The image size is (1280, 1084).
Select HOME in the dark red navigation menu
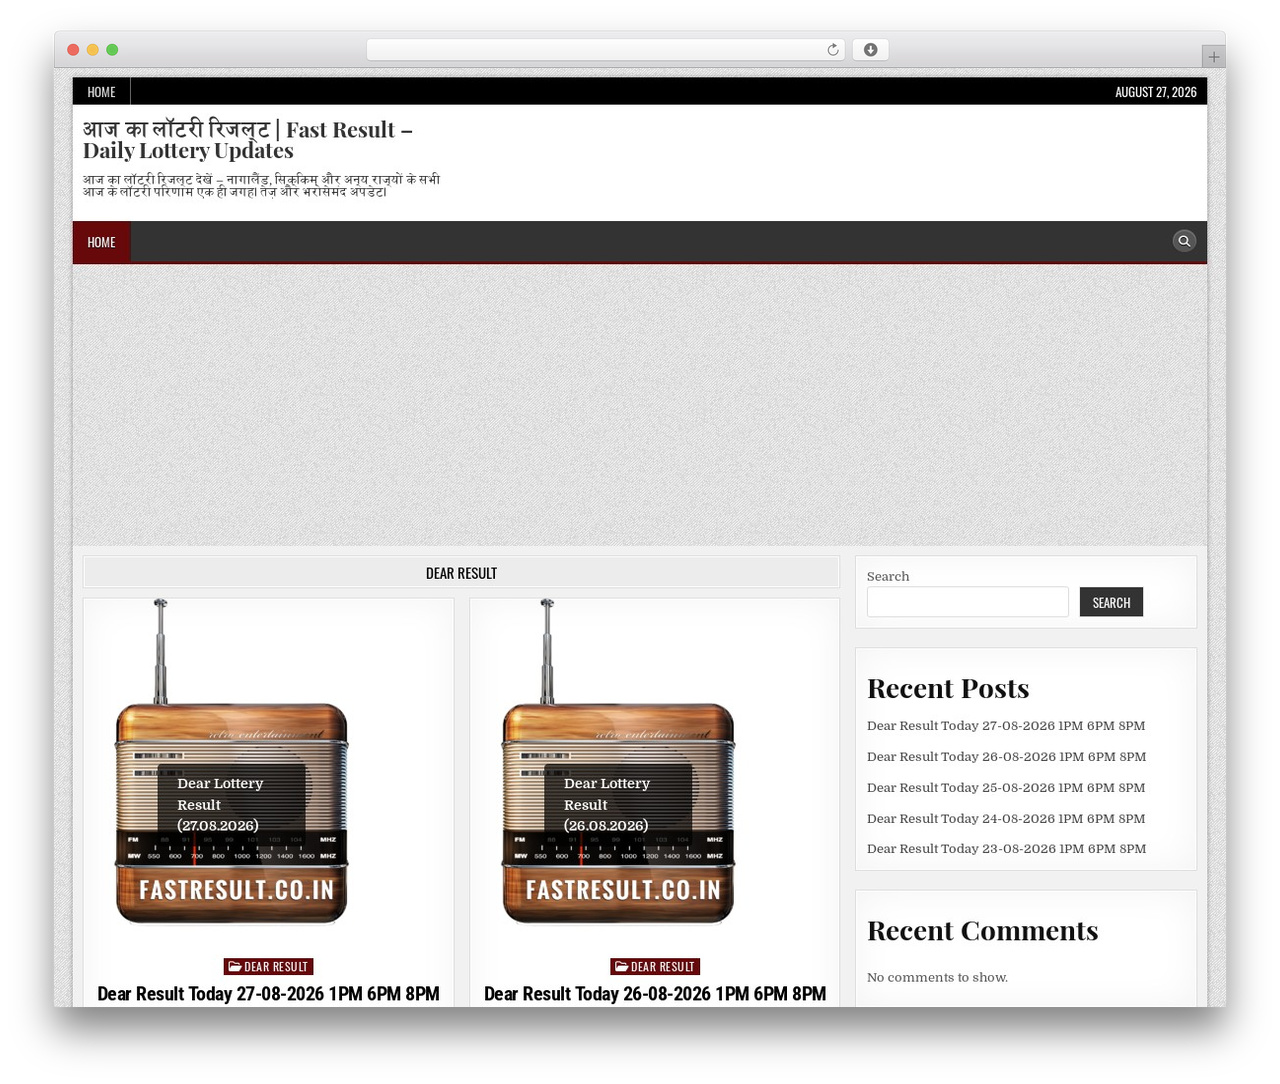click(101, 242)
